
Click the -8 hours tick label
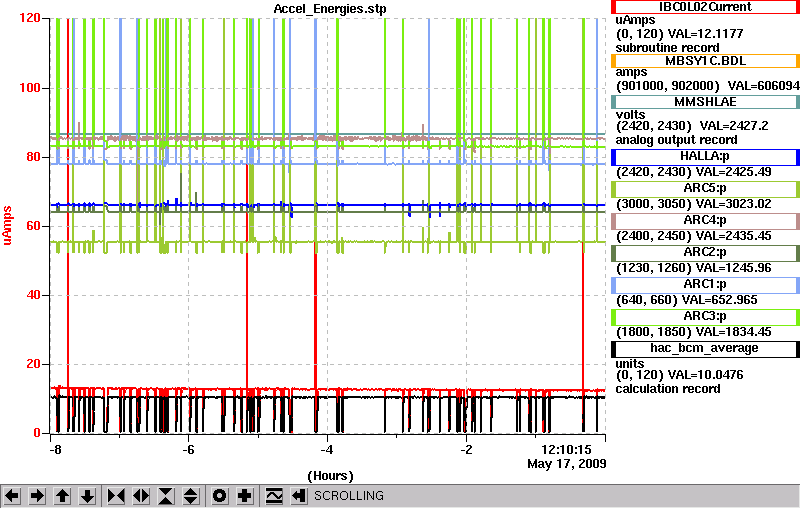click(x=55, y=450)
